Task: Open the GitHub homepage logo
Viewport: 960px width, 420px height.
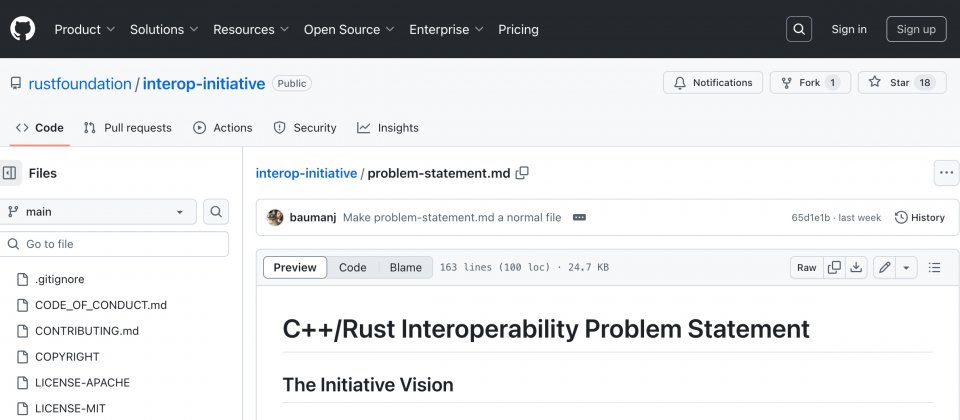Action: pos(23,29)
